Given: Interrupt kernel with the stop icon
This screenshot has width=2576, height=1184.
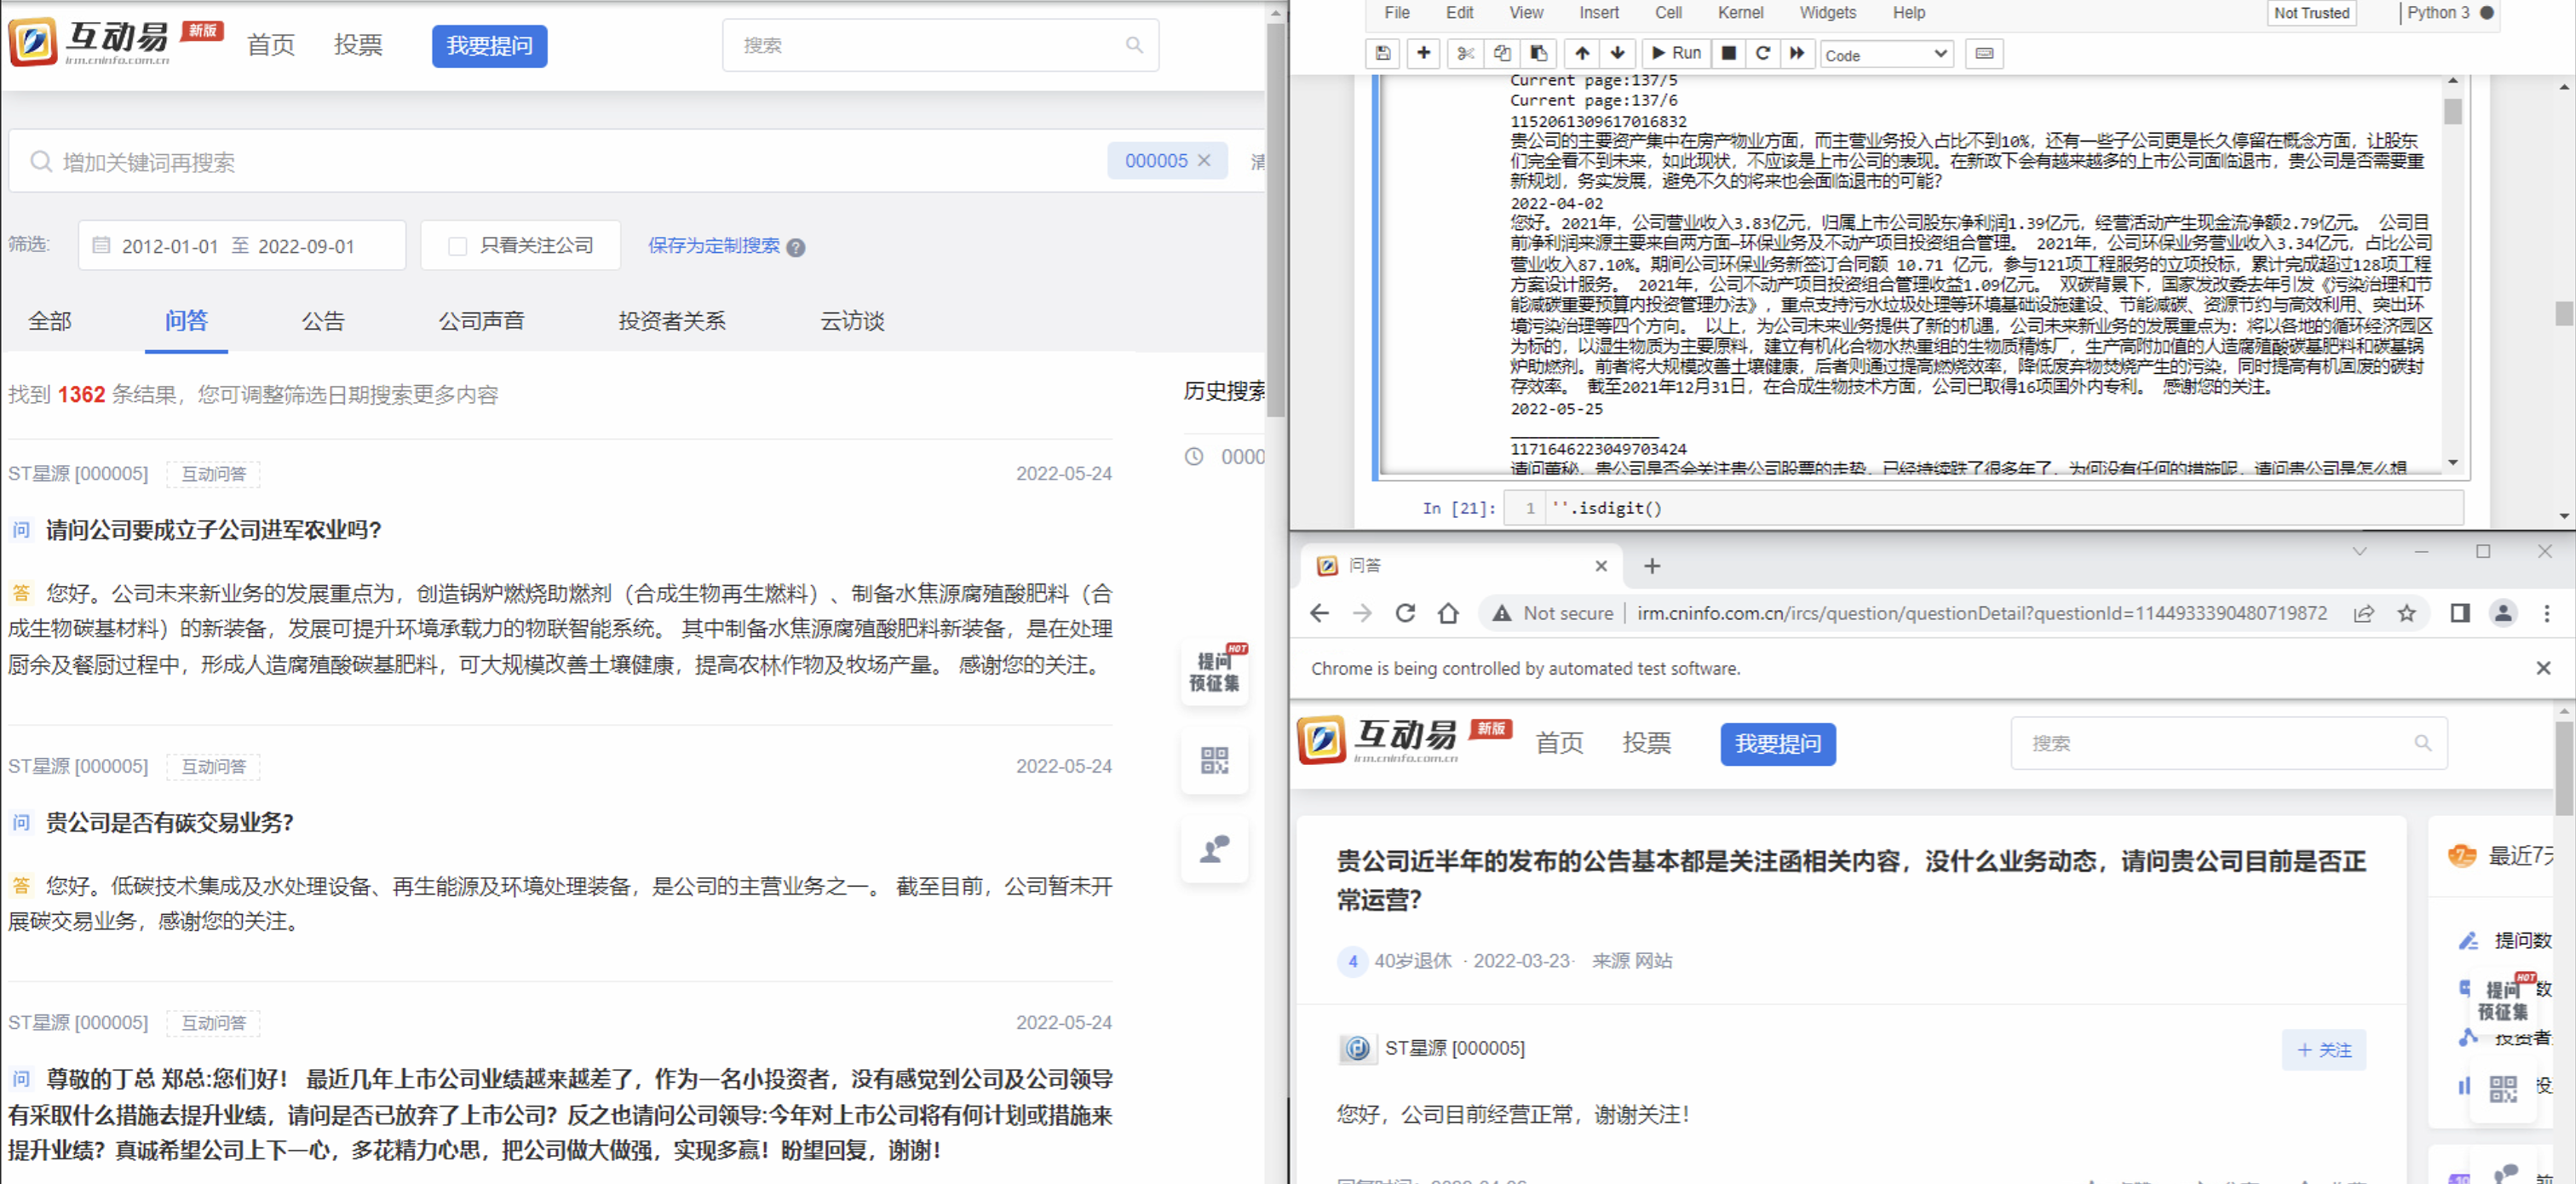Looking at the screenshot, I should pyautogui.click(x=1728, y=54).
